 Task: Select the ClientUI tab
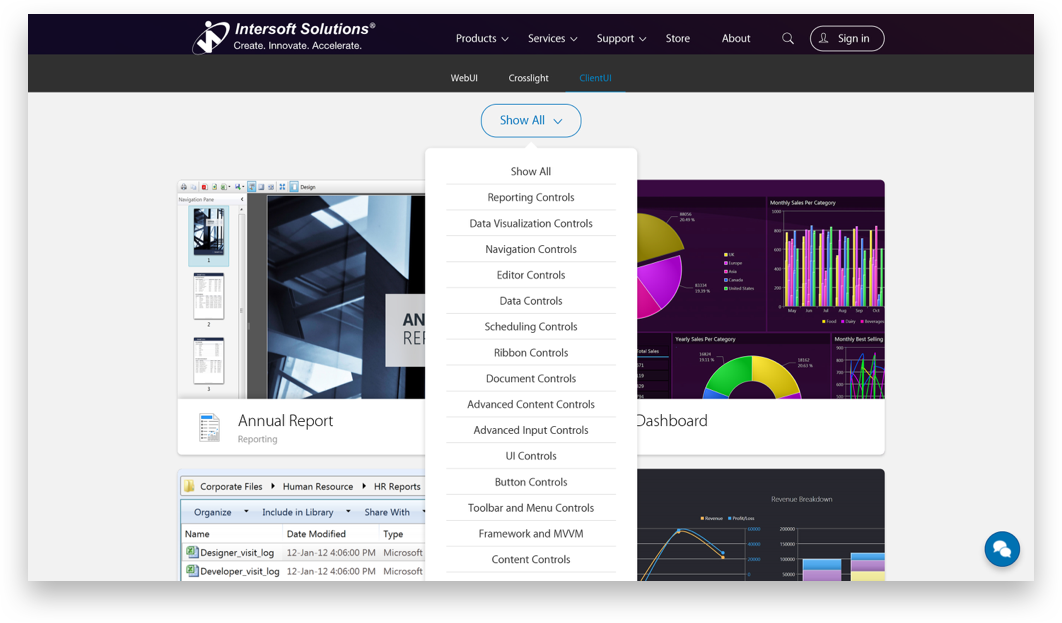click(x=595, y=78)
